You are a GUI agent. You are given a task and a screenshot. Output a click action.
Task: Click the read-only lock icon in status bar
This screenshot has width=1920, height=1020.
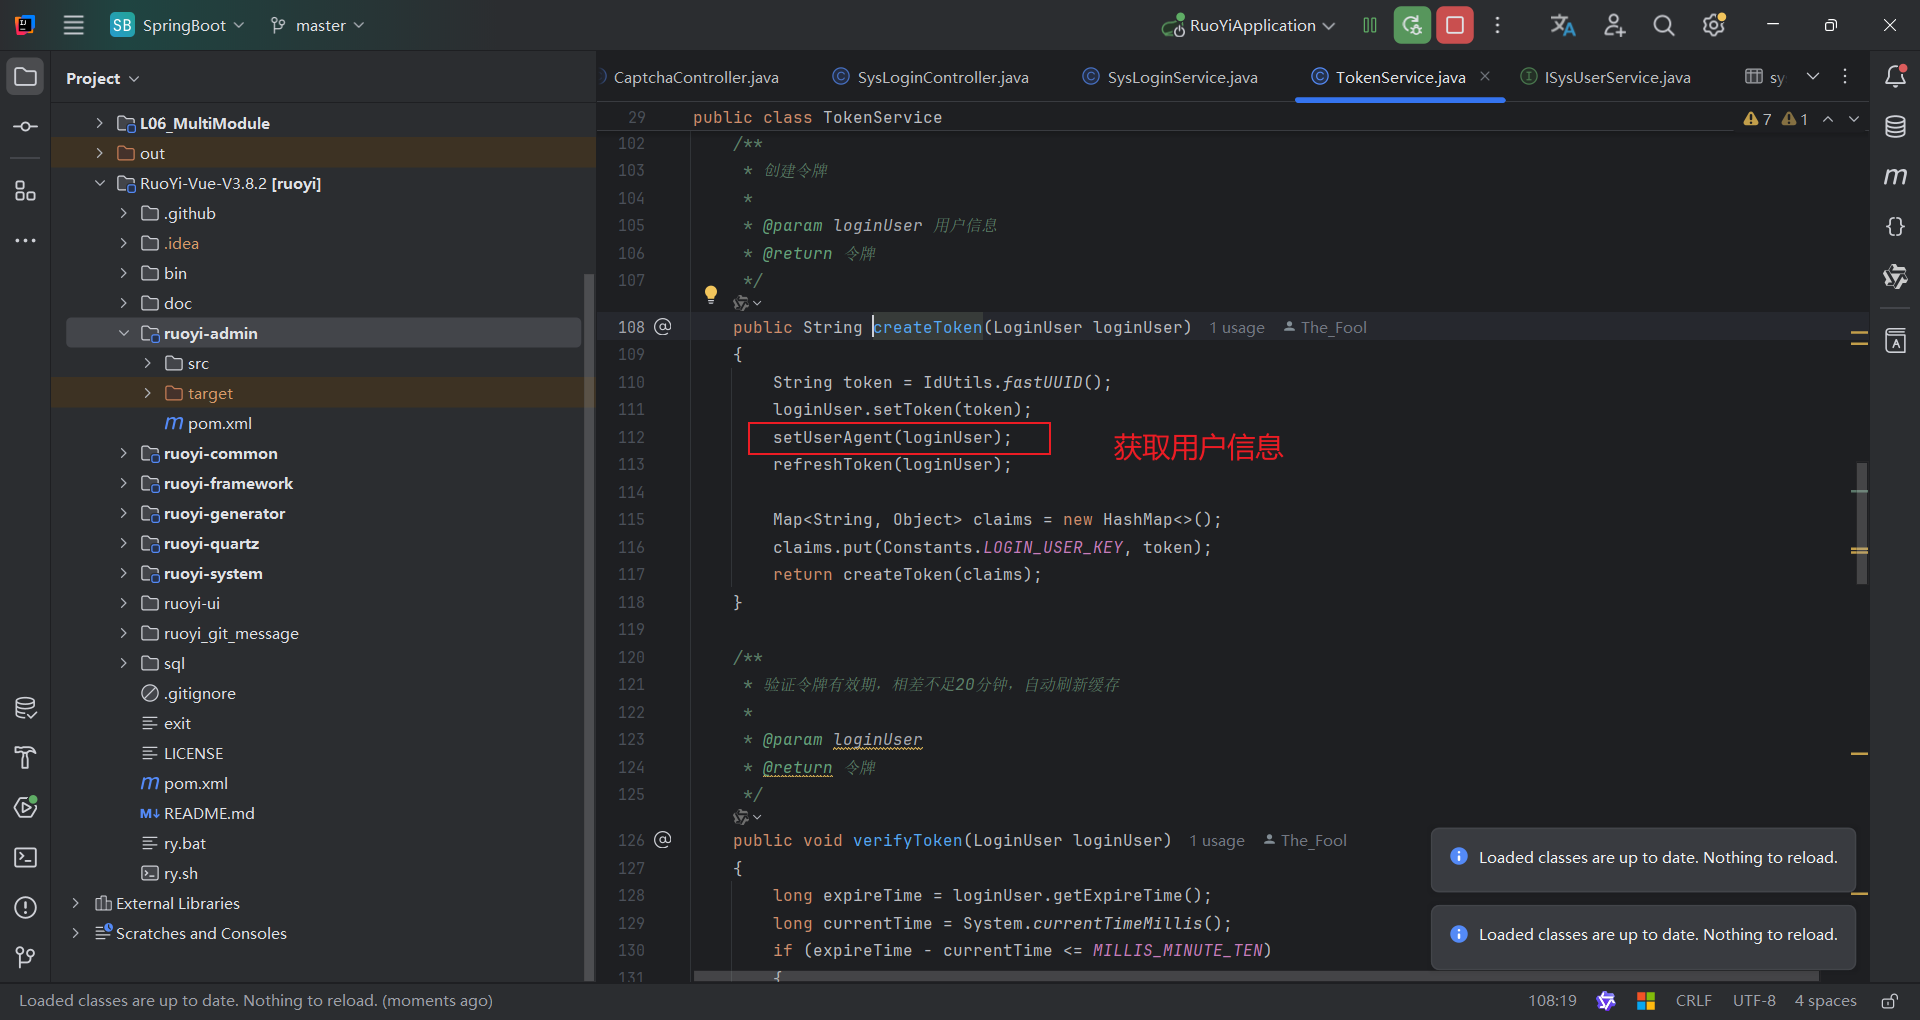click(1890, 1001)
